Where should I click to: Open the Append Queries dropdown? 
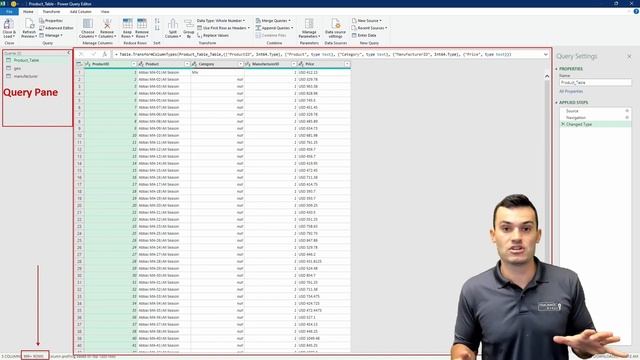pyautogui.click(x=274, y=28)
